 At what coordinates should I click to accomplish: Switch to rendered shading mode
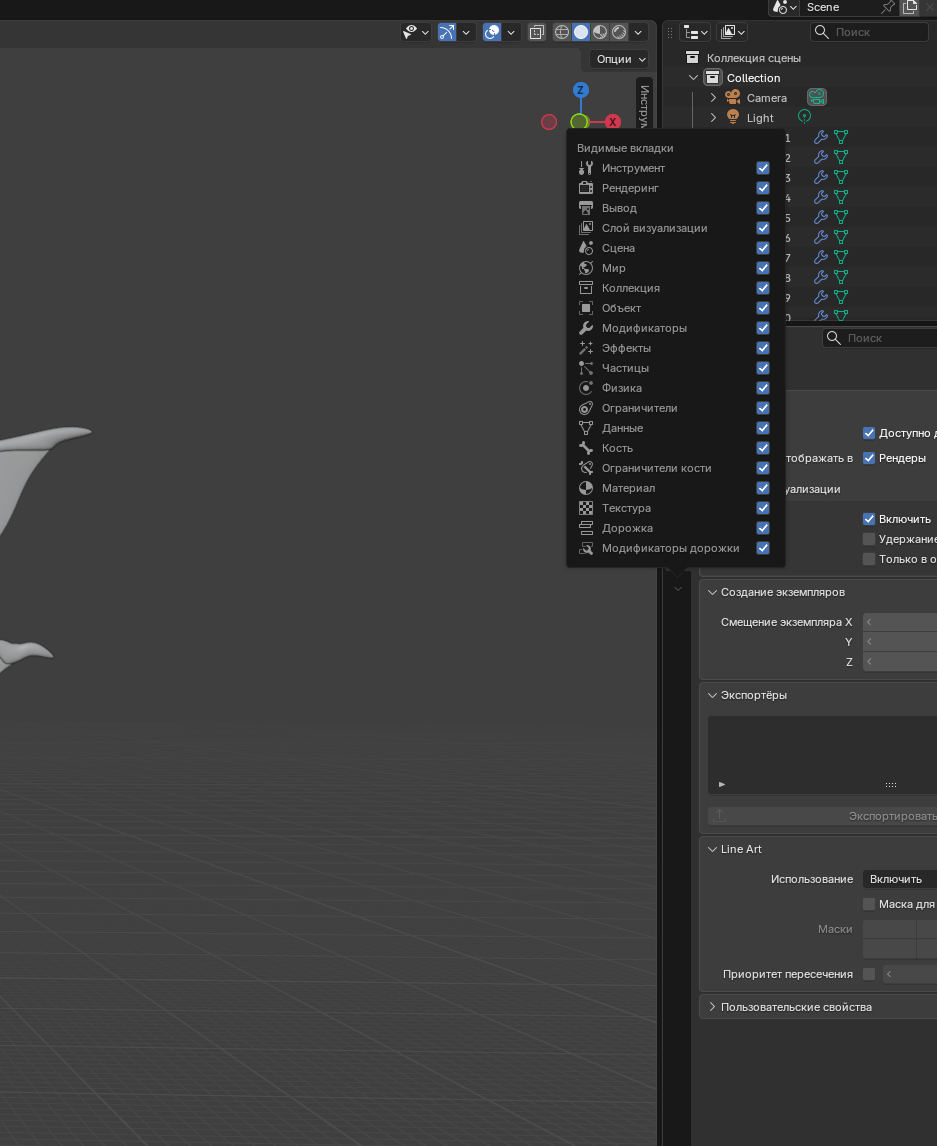[x=619, y=32]
